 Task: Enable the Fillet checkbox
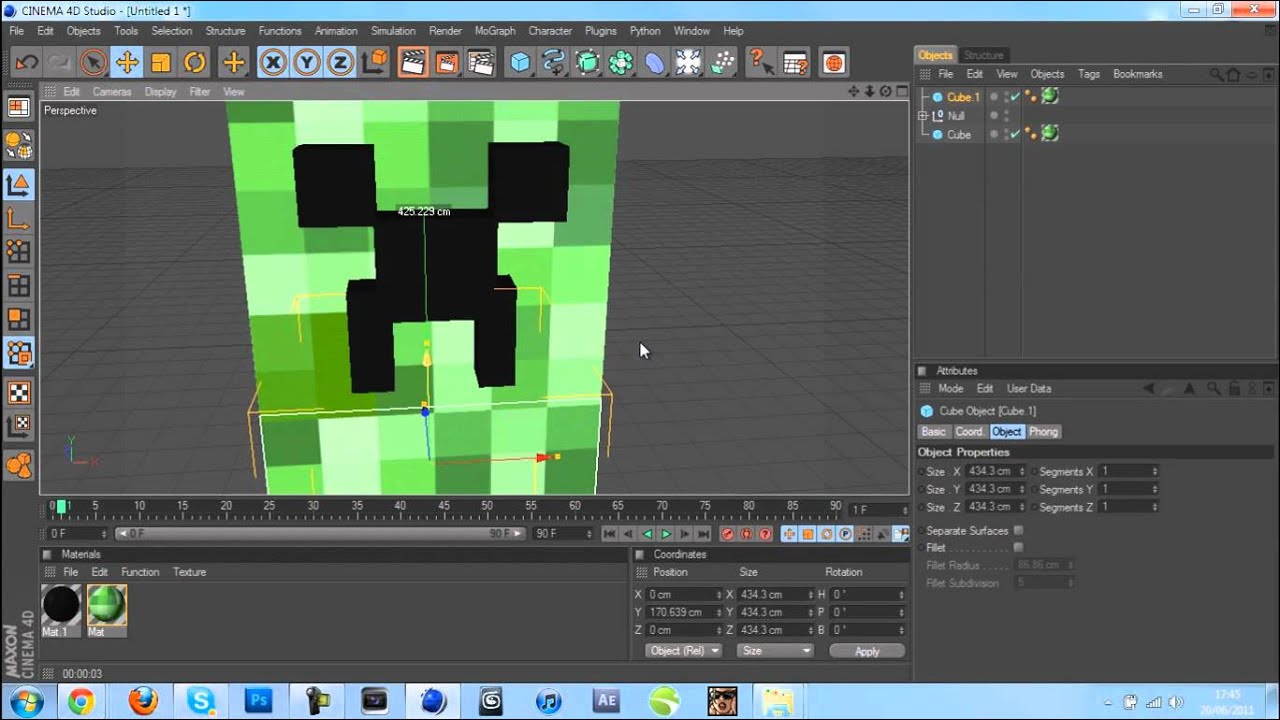coord(1018,548)
